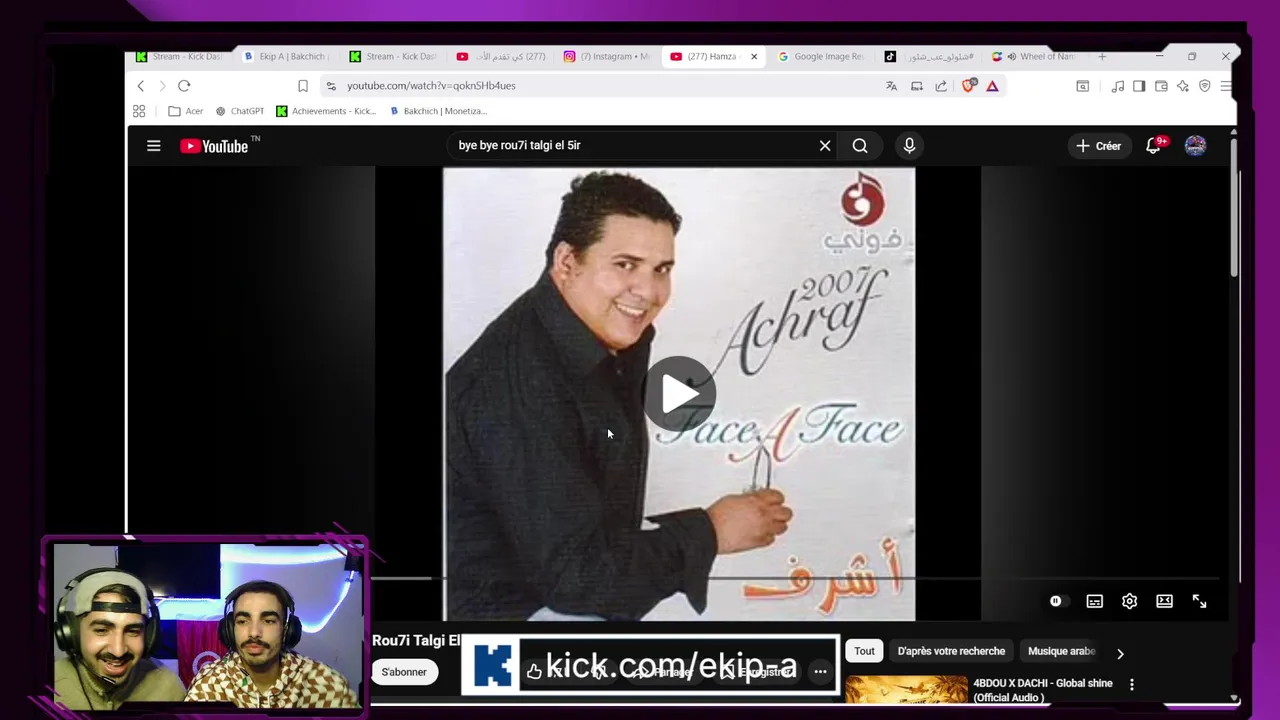Open options menu for 4BDOU X DACHI video
The width and height of the screenshot is (1280, 720).
1132,685
